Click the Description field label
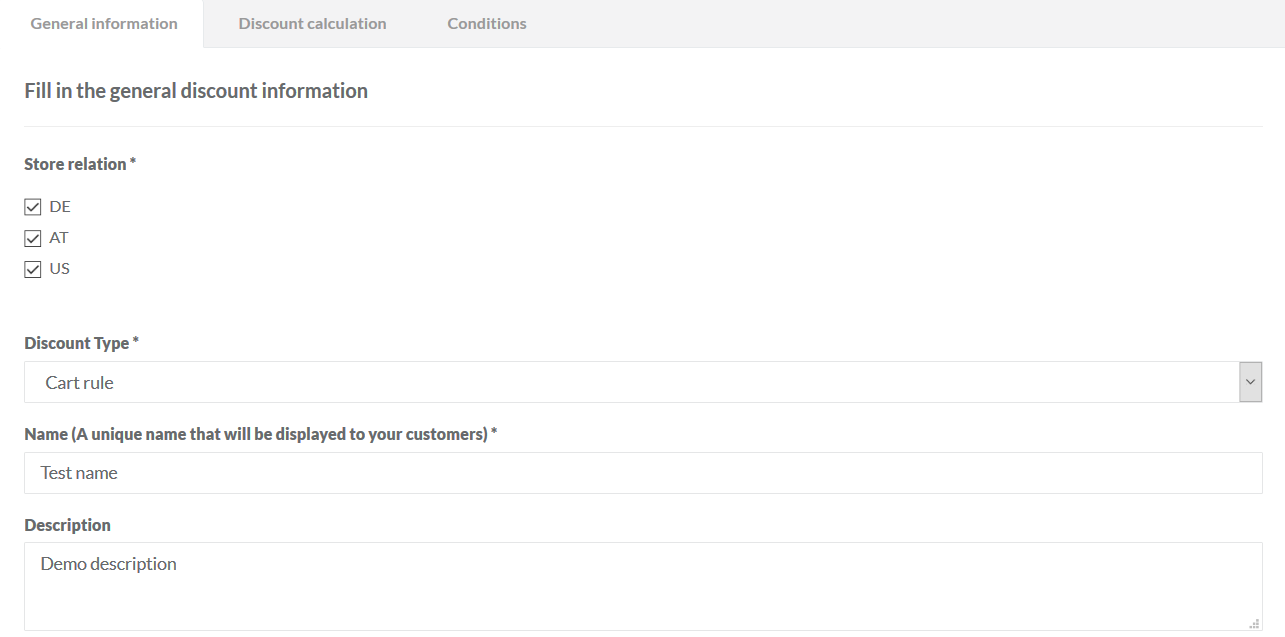This screenshot has height=637, width=1285. (67, 525)
